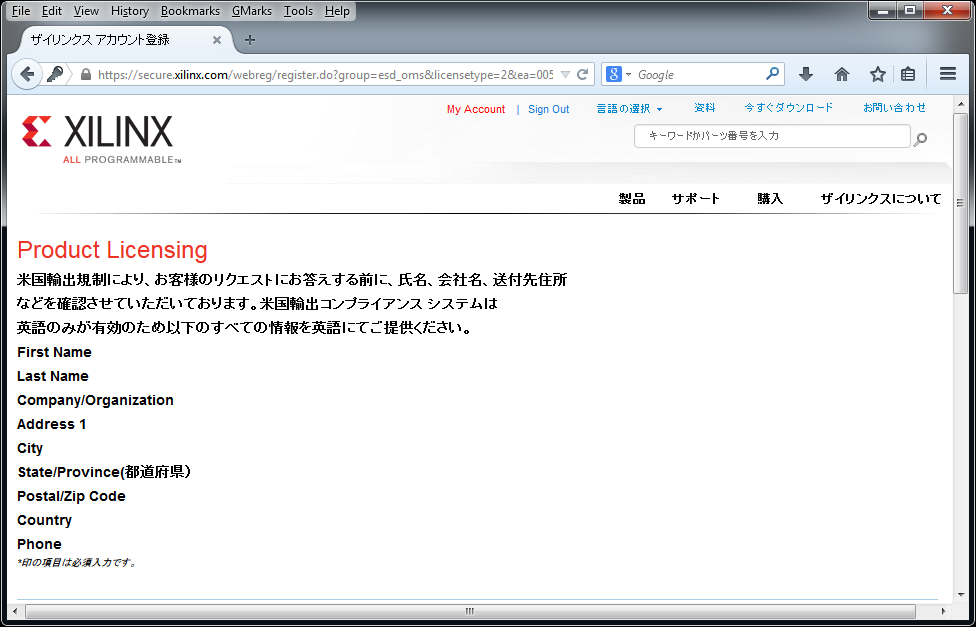Image resolution: width=976 pixels, height=627 pixels.
Task: Click the 今すぐダウンロード link
Action: [788, 108]
